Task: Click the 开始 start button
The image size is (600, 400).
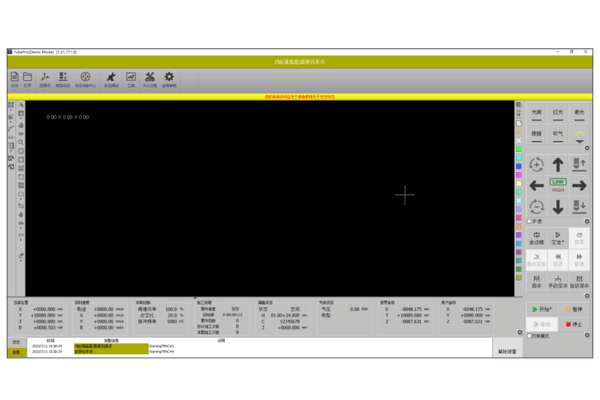Action: pyautogui.click(x=541, y=309)
